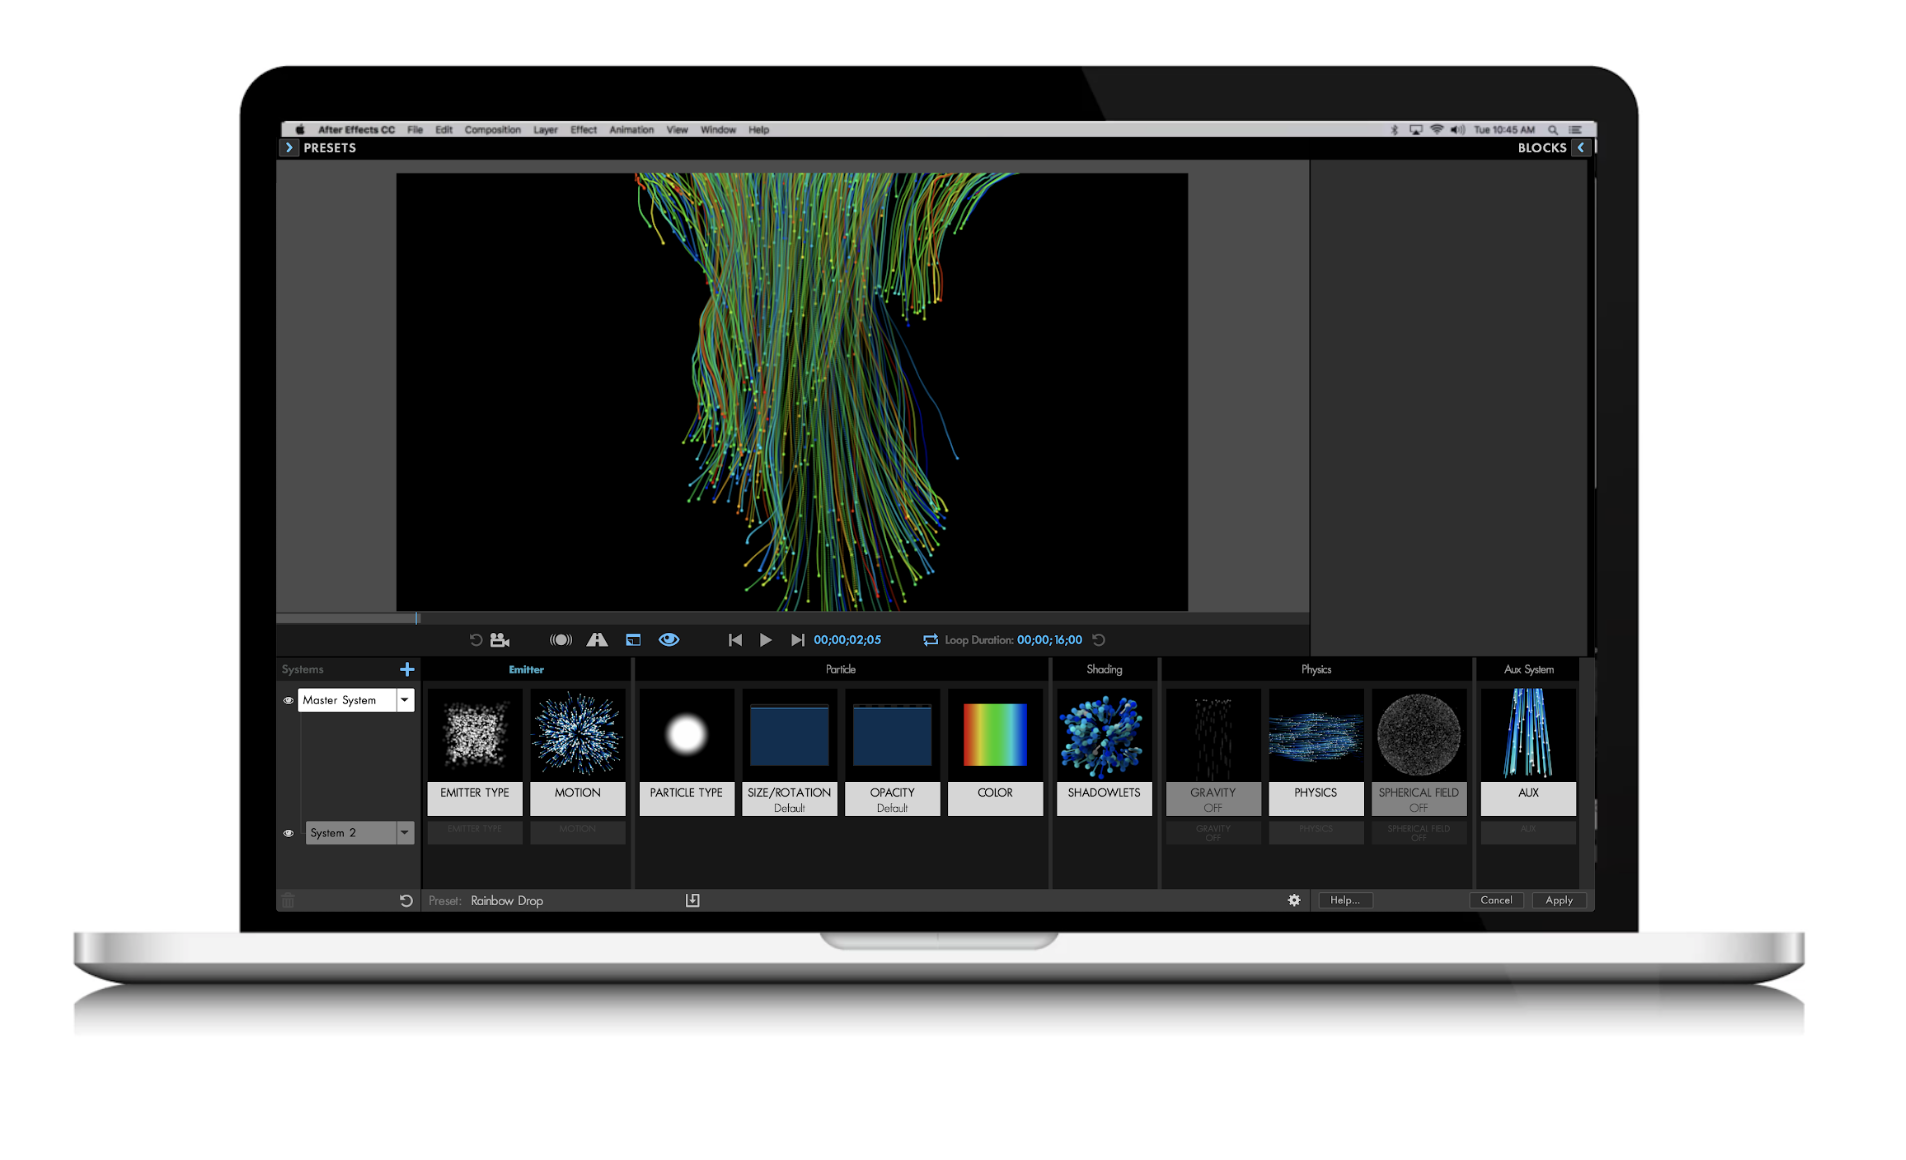Click System 2's dimmed MOTION block
Image resolution: width=1906 pixels, height=1160 pixels.
click(x=578, y=832)
